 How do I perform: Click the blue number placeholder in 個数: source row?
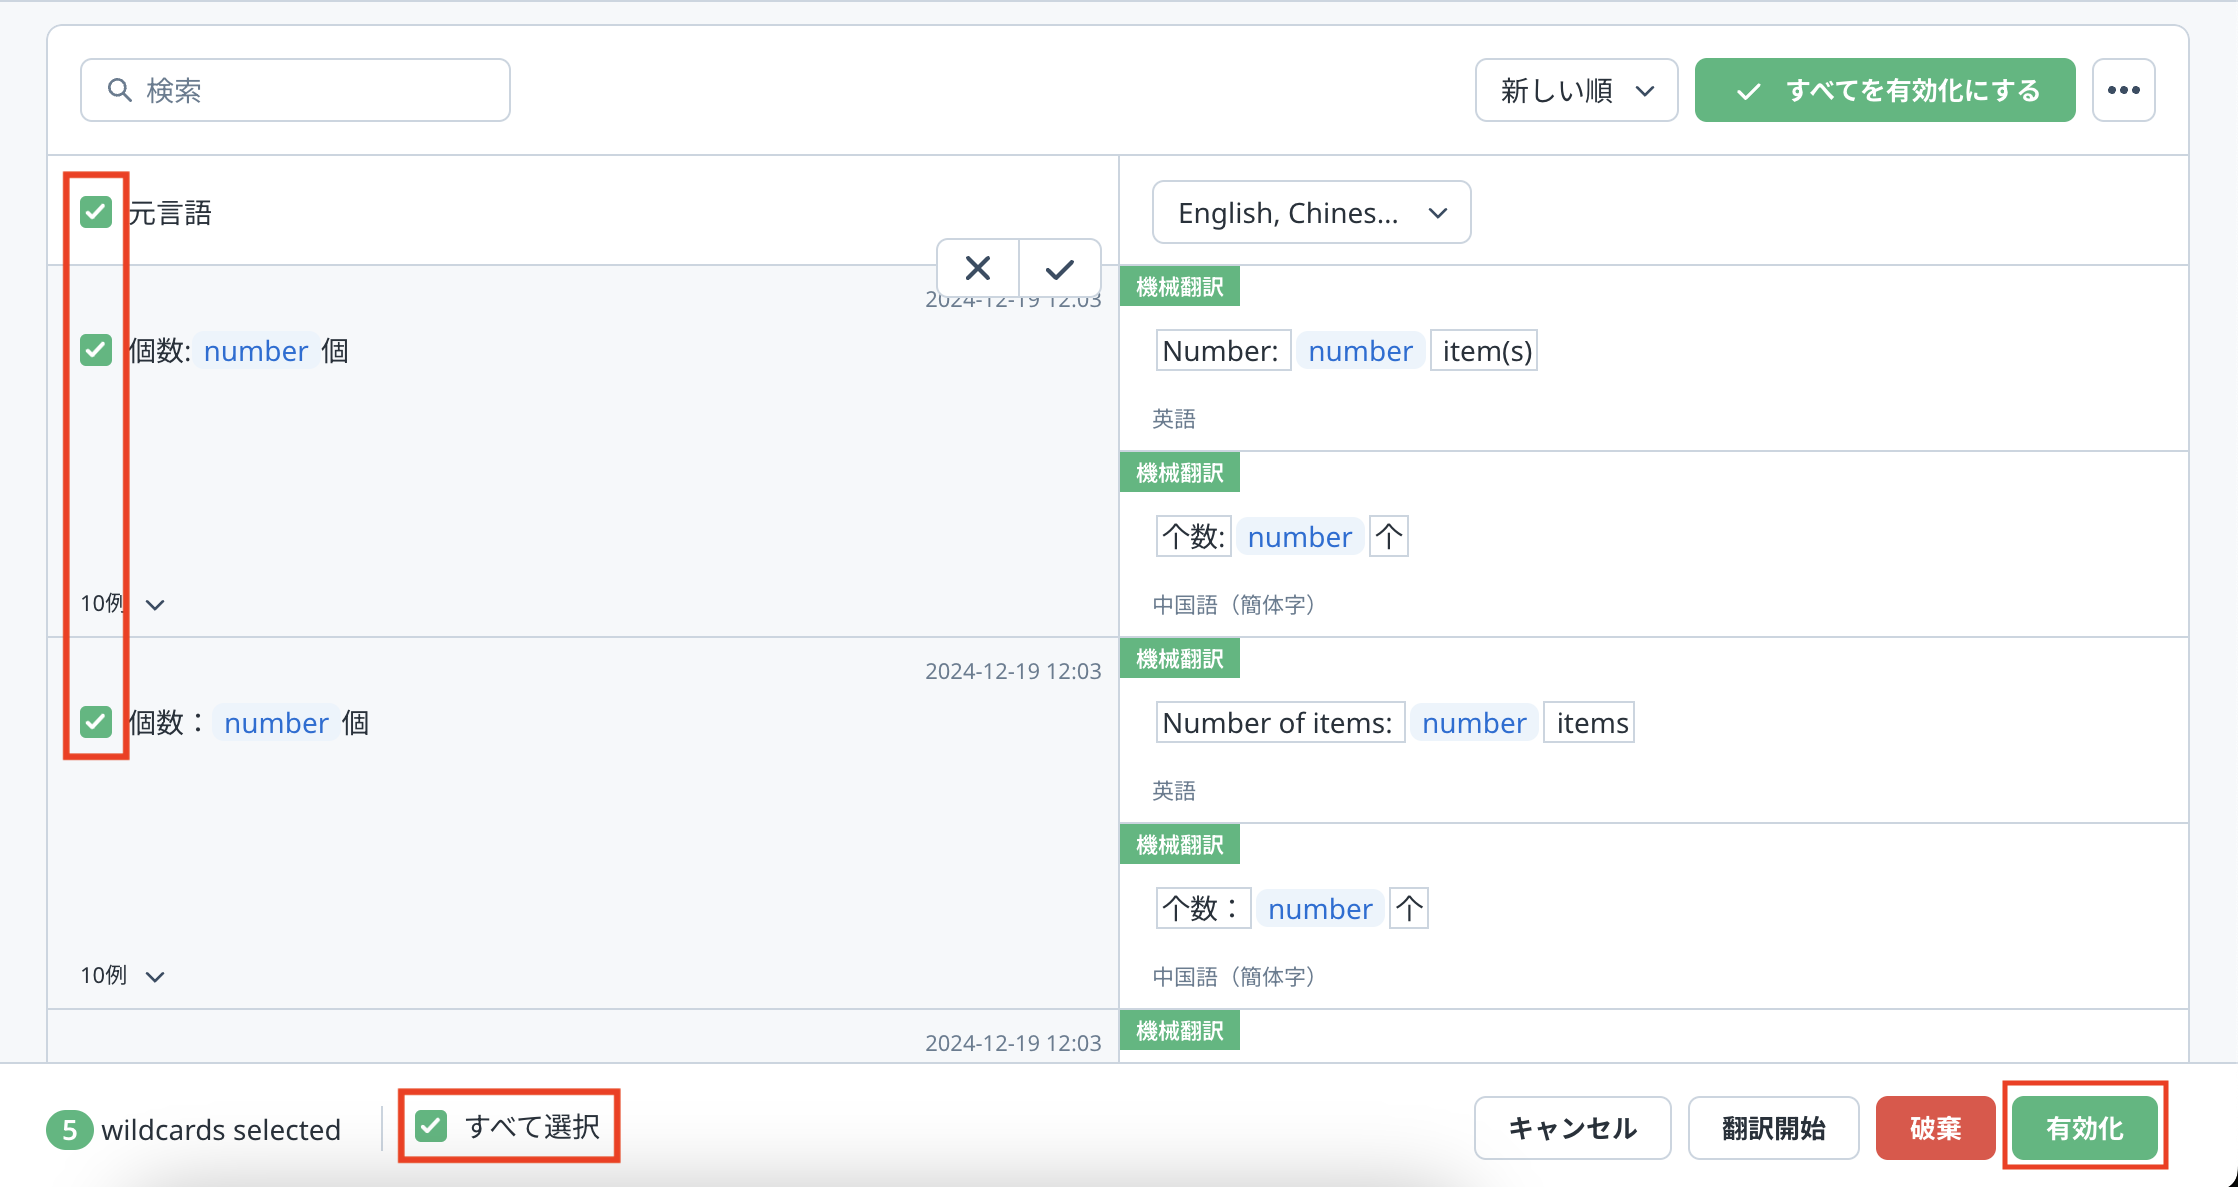point(256,351)
